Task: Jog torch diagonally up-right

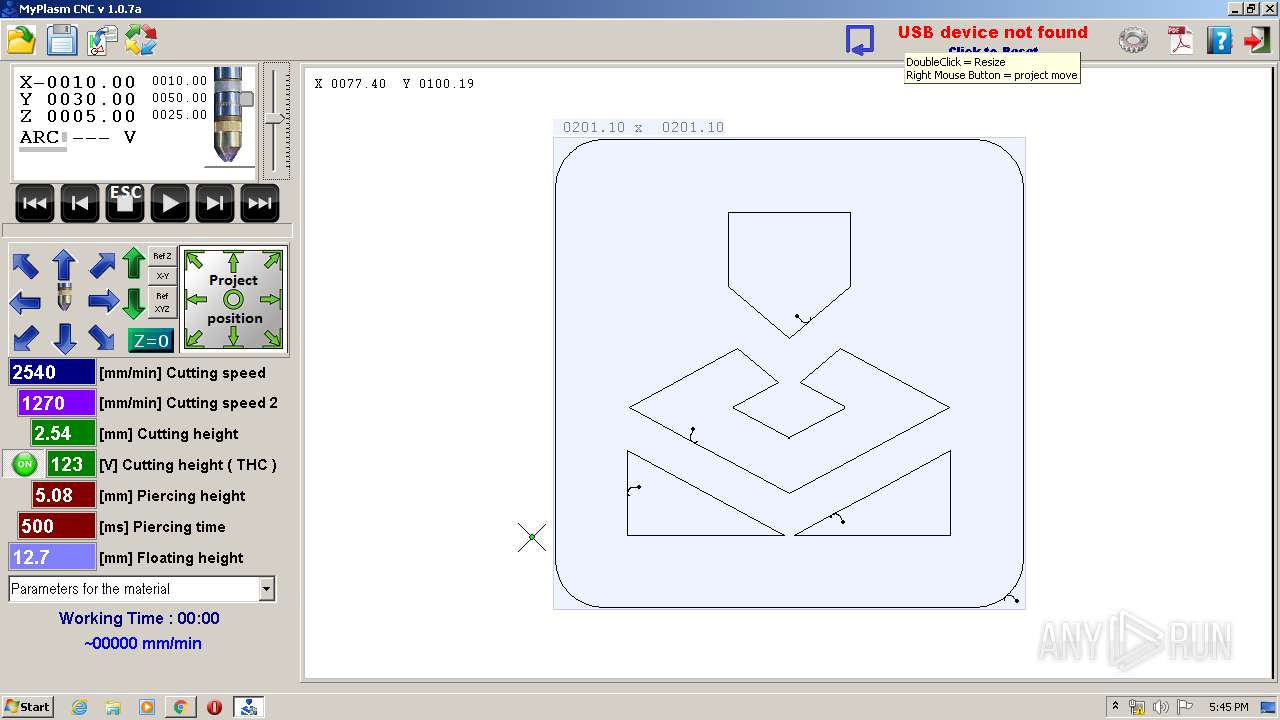Action: tap(102, 265)
